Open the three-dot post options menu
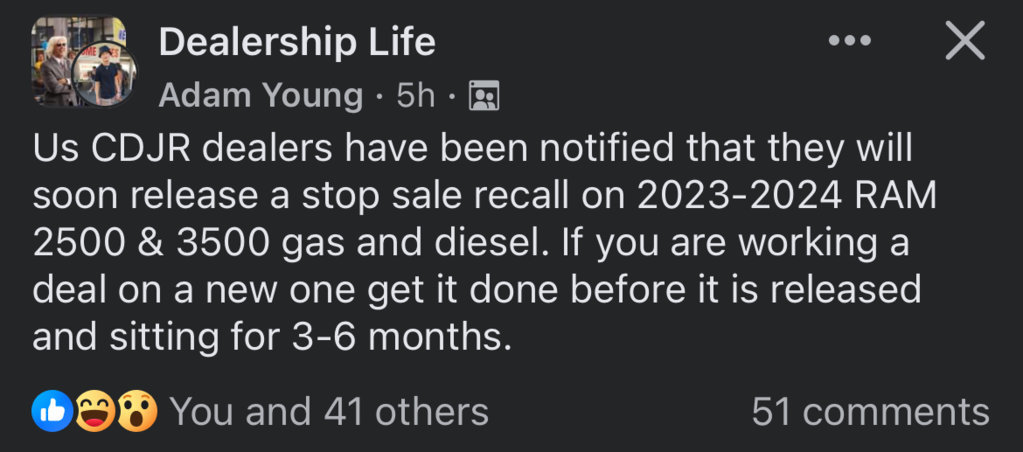 coord(849,41)
